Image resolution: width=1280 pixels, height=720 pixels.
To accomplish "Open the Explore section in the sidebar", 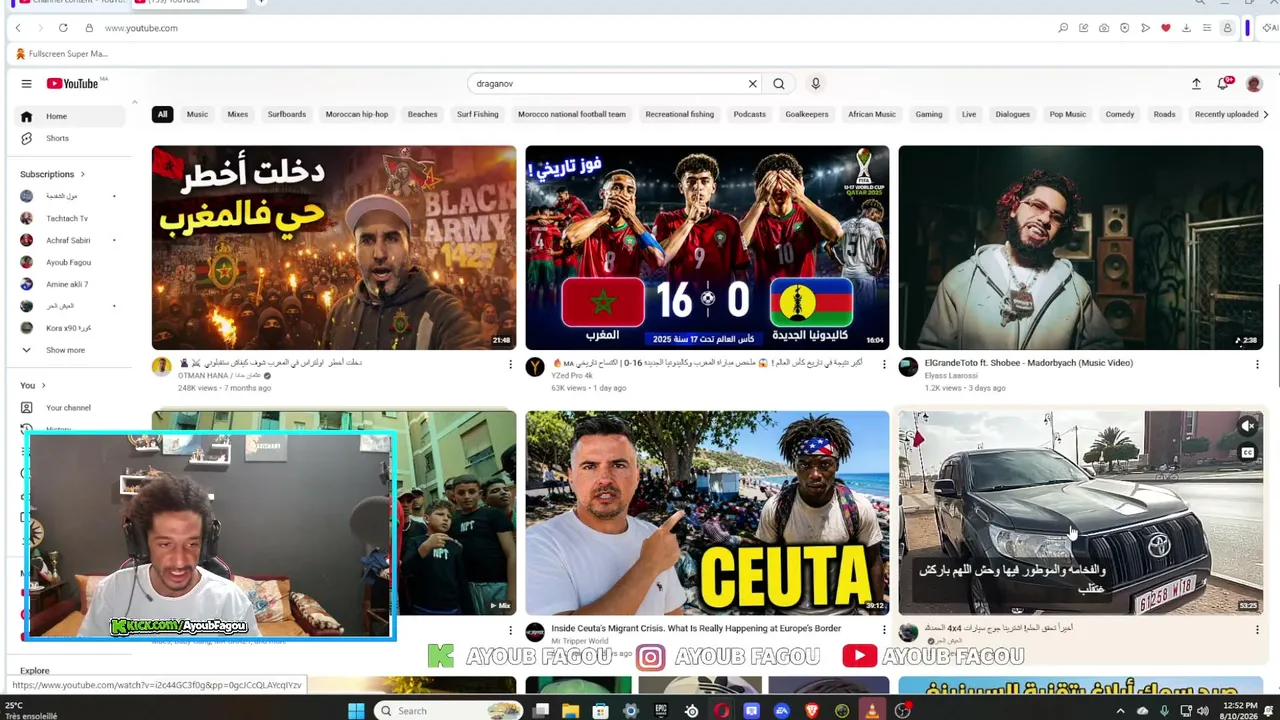I will 35,671.
